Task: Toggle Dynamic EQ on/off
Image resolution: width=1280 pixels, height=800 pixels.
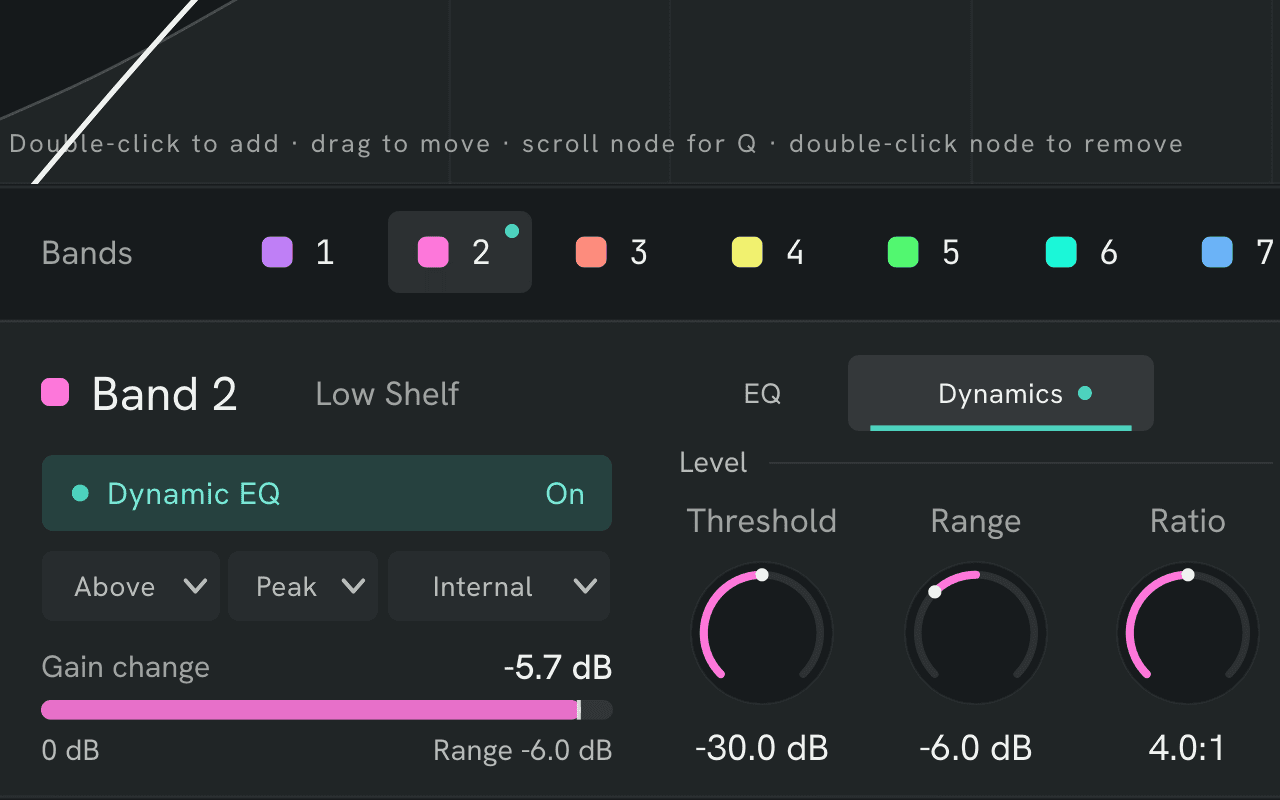Action: (327, 493)
